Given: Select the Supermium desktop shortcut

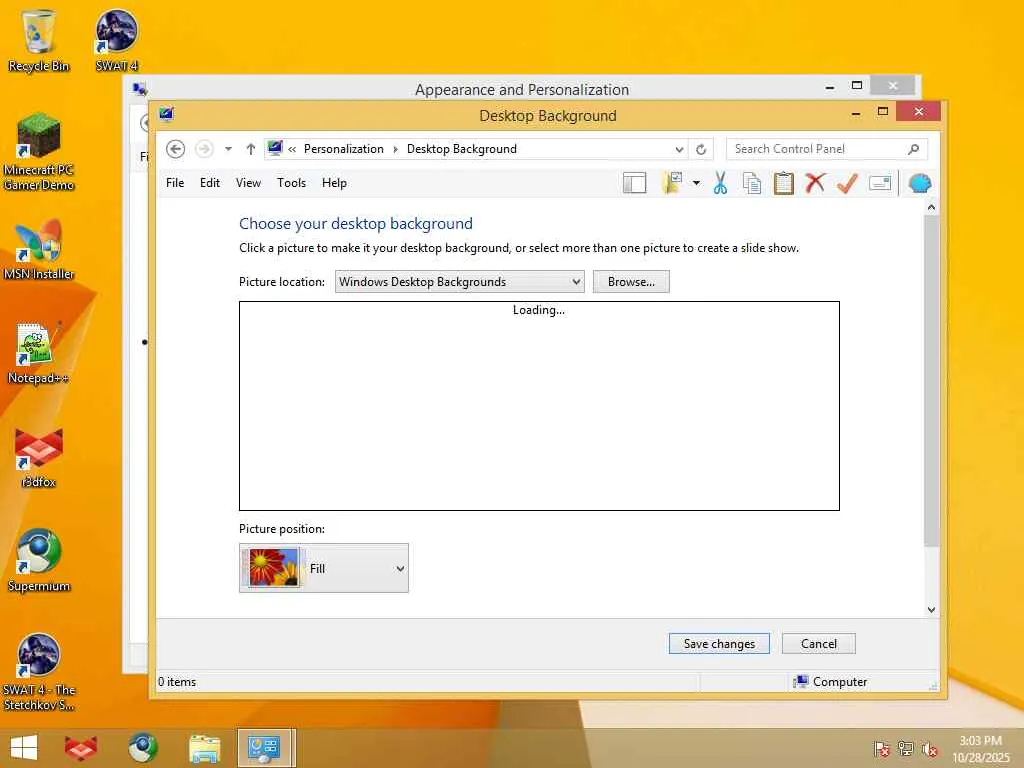Looking at the screenshot, I should [39, 560].
